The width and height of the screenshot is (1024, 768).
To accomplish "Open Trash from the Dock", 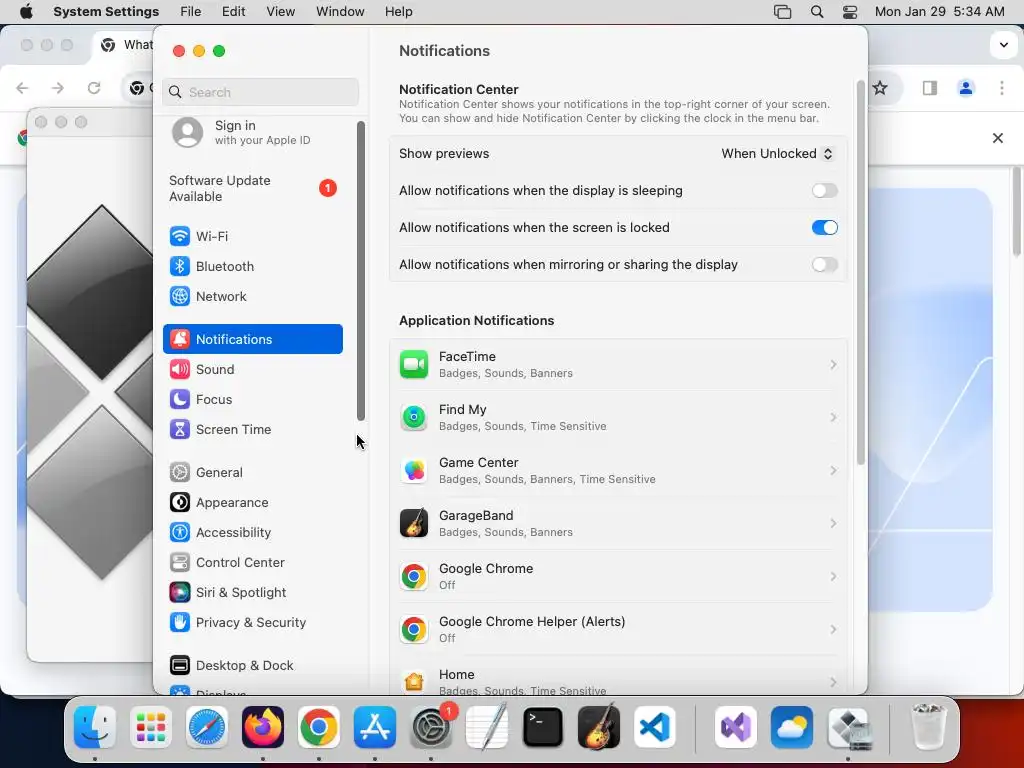I will (x=929, y=727).
